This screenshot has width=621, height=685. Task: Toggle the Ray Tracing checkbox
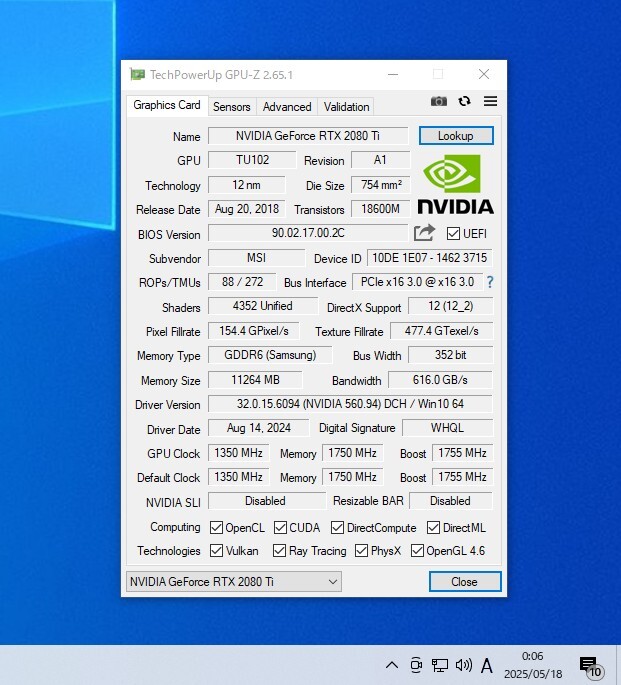279,550
